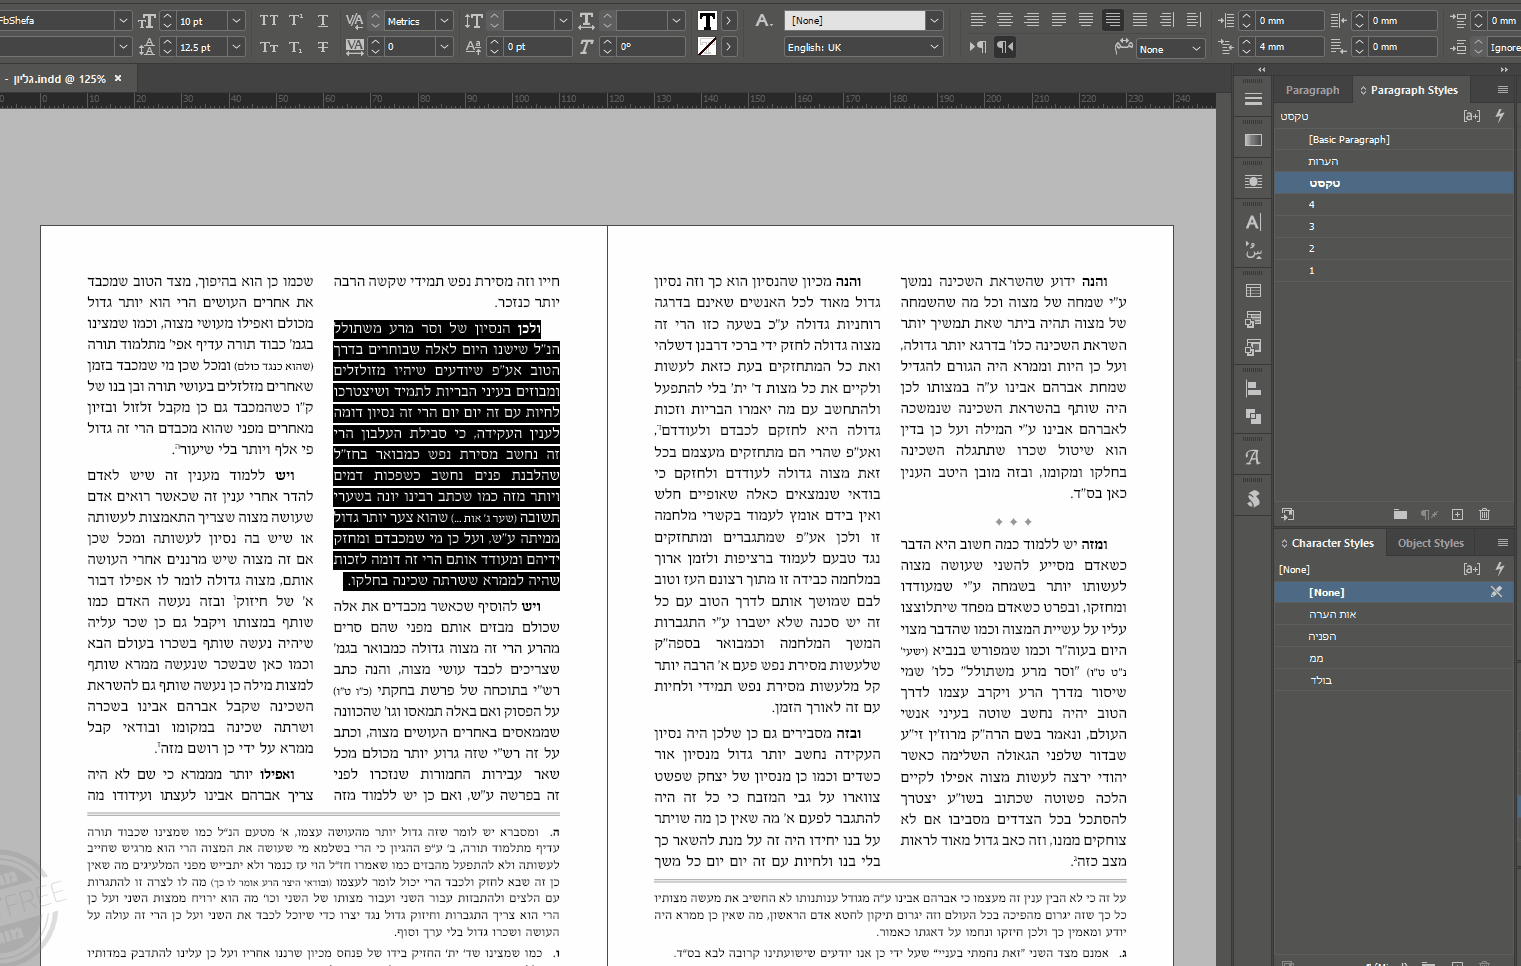Open font size dropdown showing 10 pt
1521x966 pixels.
pos(236,21)
